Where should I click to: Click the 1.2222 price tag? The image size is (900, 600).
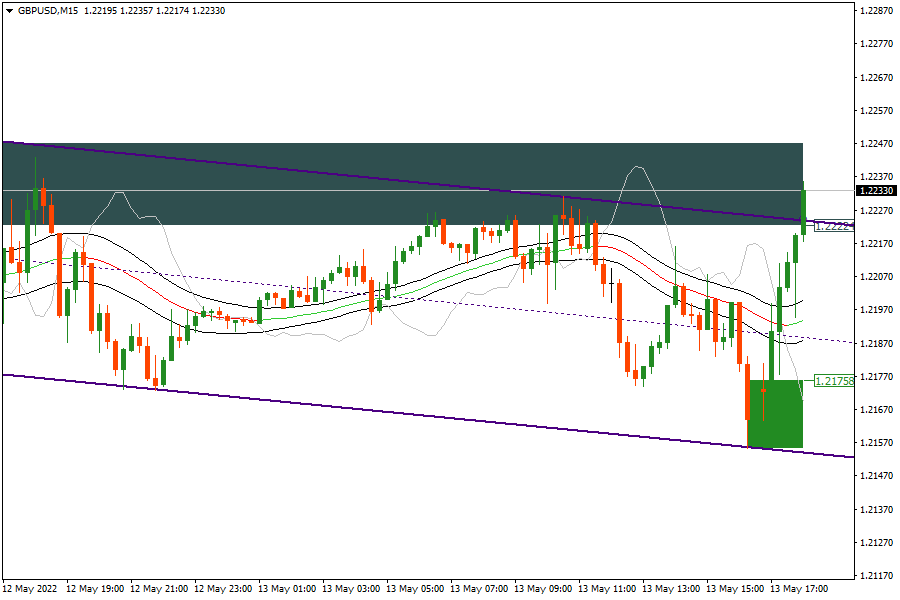tap(832, 226)
